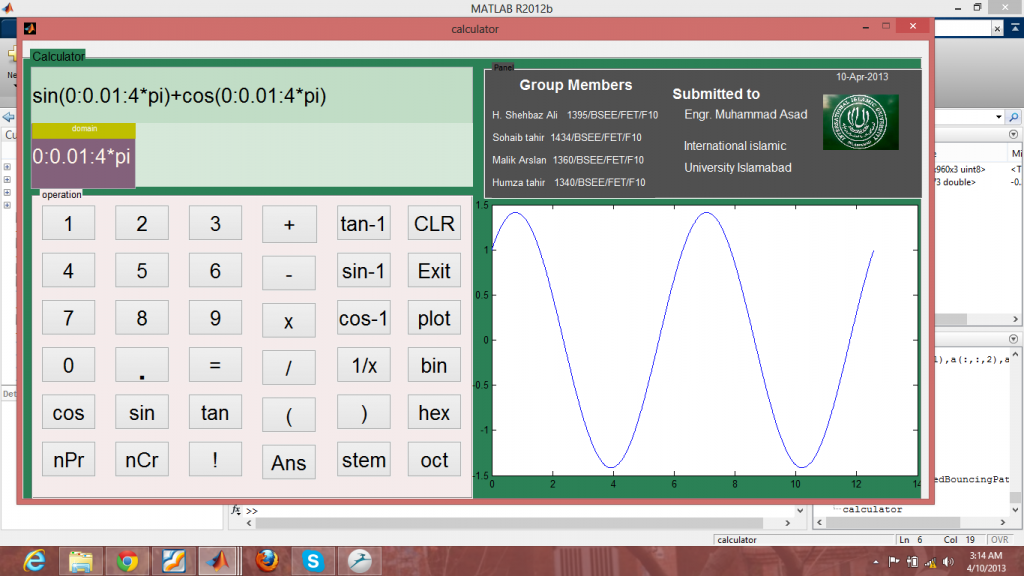Open Google Chrome from the taskbar
This screenshot has height=576, width=1024.
(127, 561)
